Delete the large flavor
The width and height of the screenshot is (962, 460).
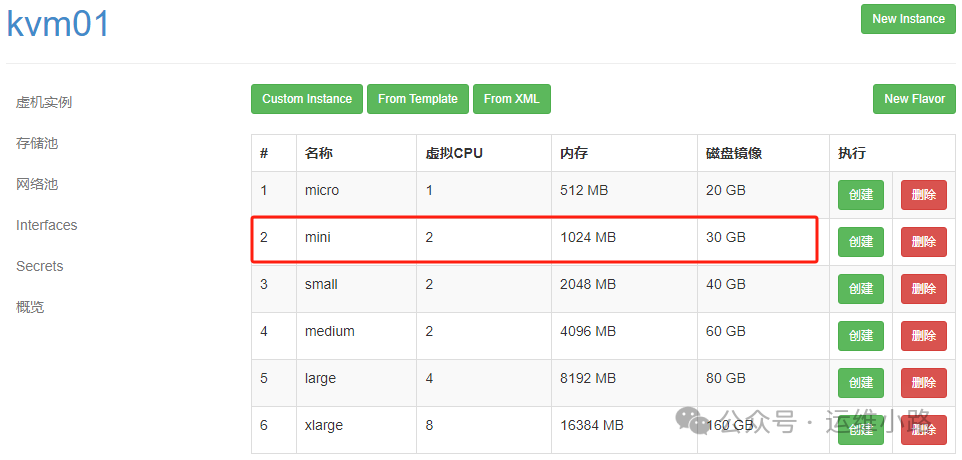click(x=923, y=383)
